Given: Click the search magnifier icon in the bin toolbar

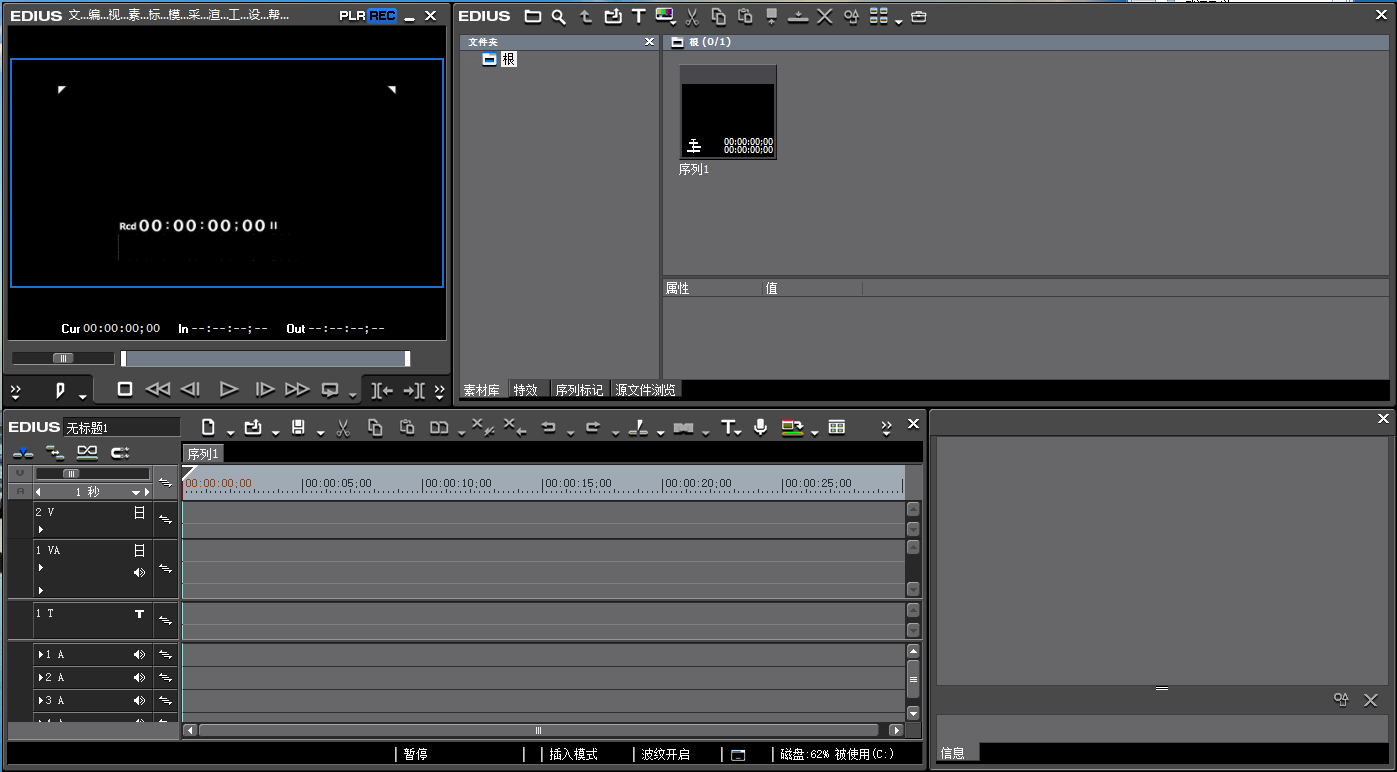Looking at the screenshot, I should (x=559, y=16).
